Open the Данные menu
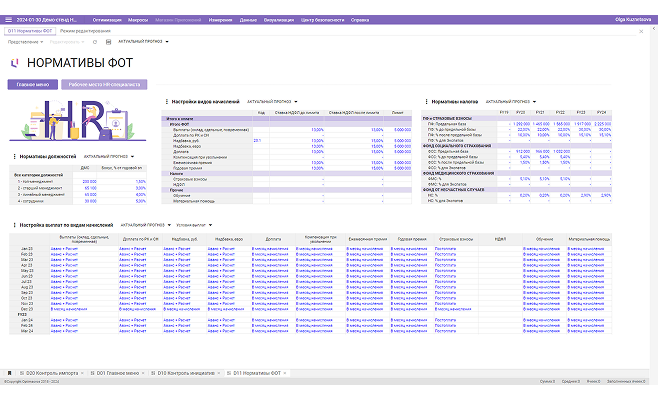Viewport: 658px width, 400px height. 248,20
